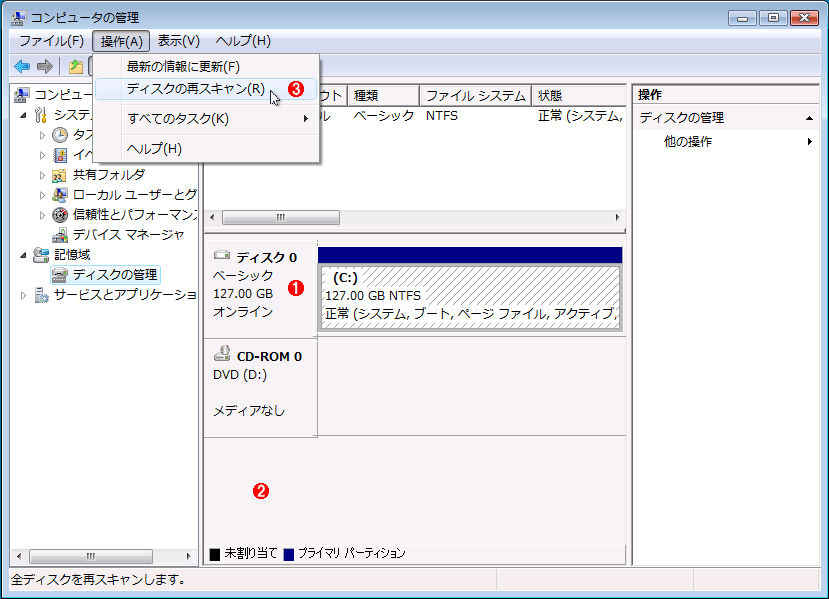Click the ディスクの管理 tree icon
Viewport: 829px width, 599px height.
pos(60,275)
